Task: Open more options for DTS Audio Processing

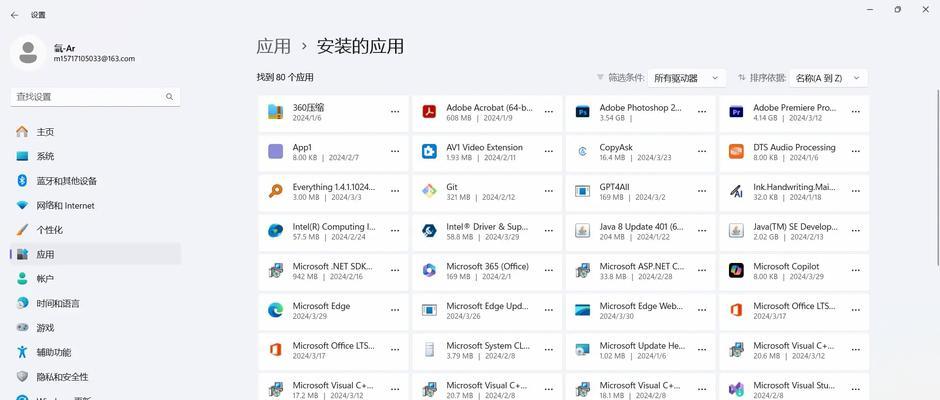Action: click(x=855, y=151)
